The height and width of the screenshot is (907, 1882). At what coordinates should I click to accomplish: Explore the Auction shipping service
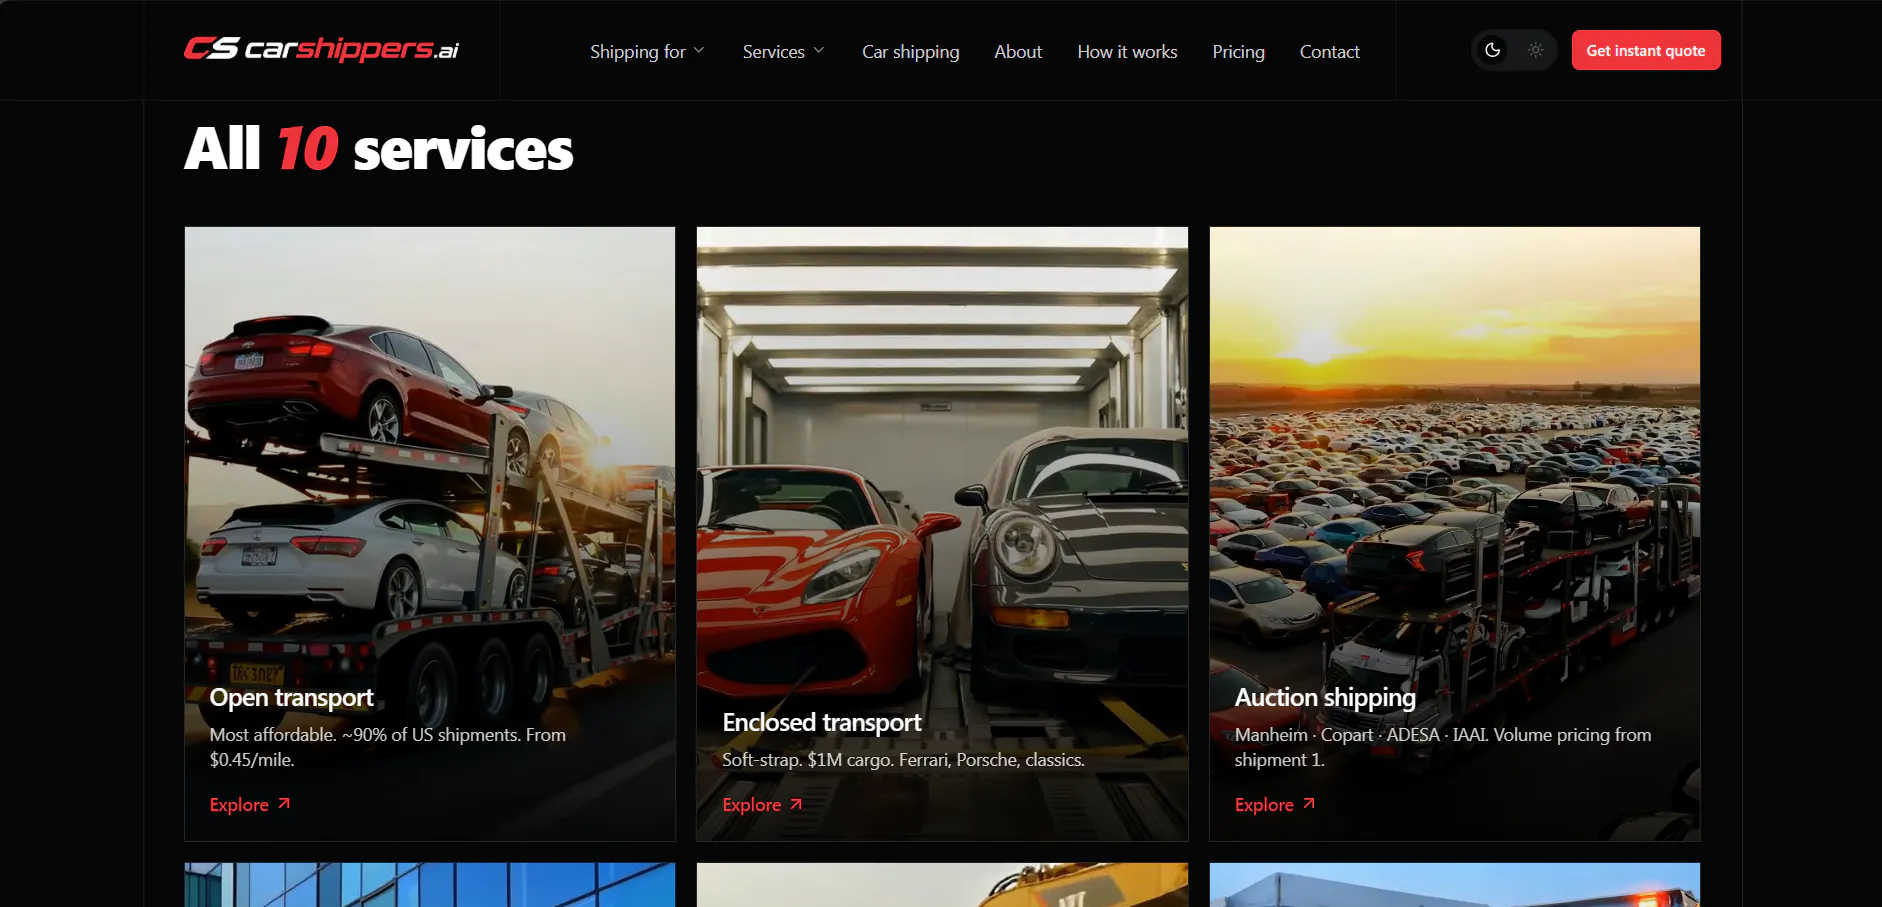pos(1275,805)
